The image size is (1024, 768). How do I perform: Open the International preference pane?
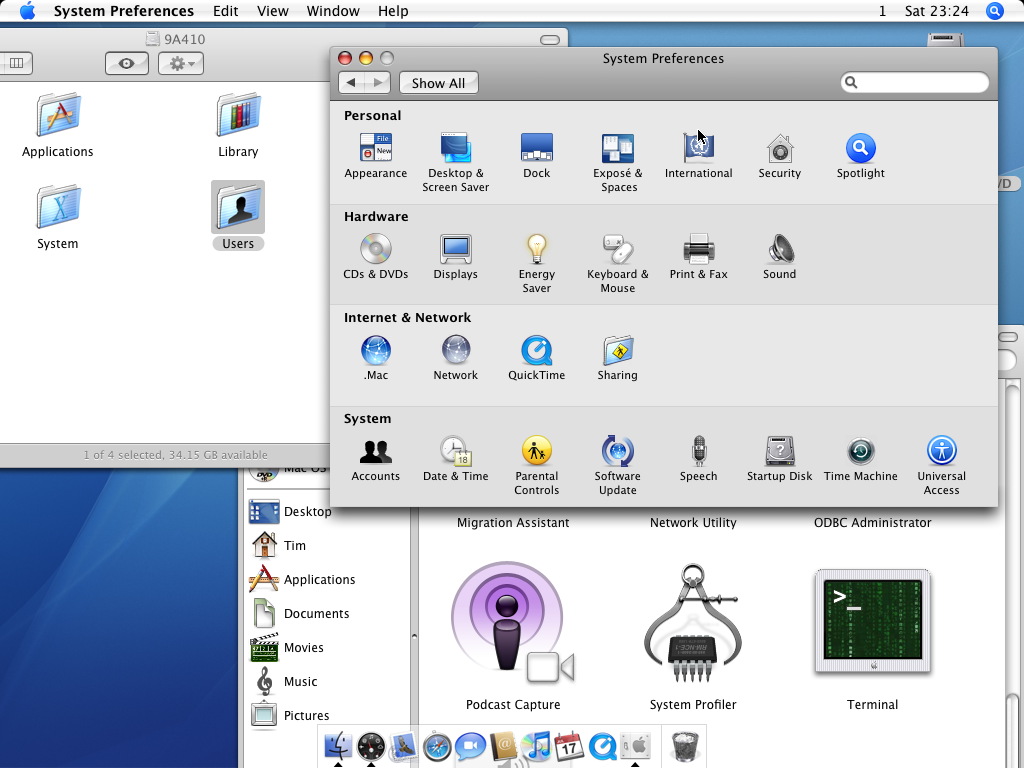point(698,155)
